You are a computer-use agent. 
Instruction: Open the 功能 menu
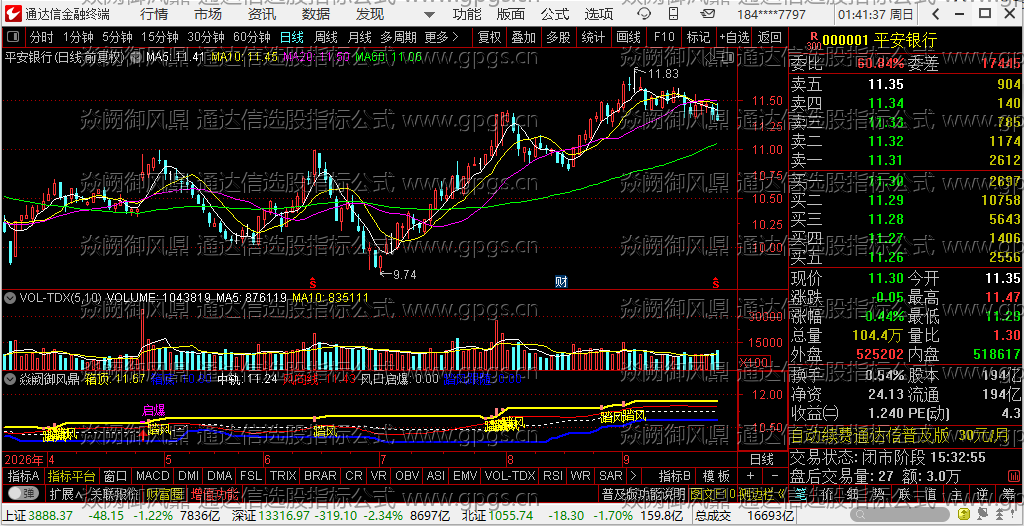468,14
